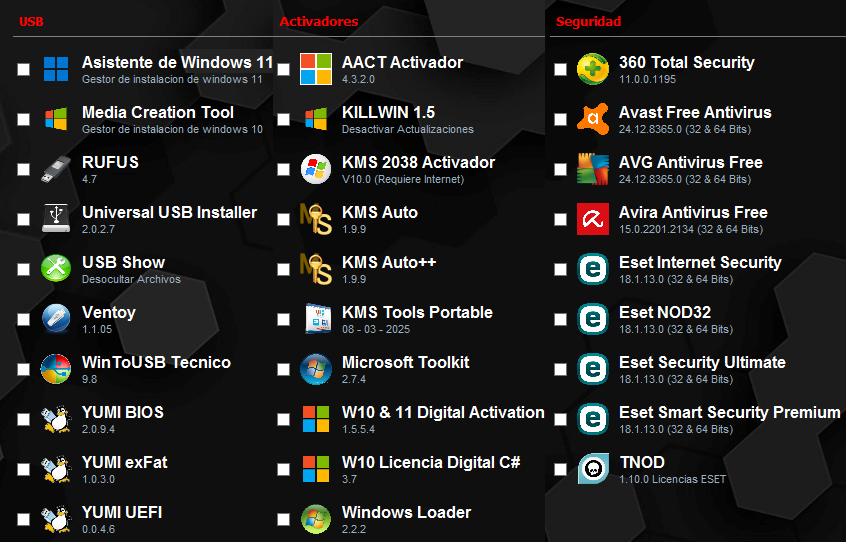Click the W10 Licencia Digital C# icon
Screen dimensions: 846x542
click(x=316, y=469)
